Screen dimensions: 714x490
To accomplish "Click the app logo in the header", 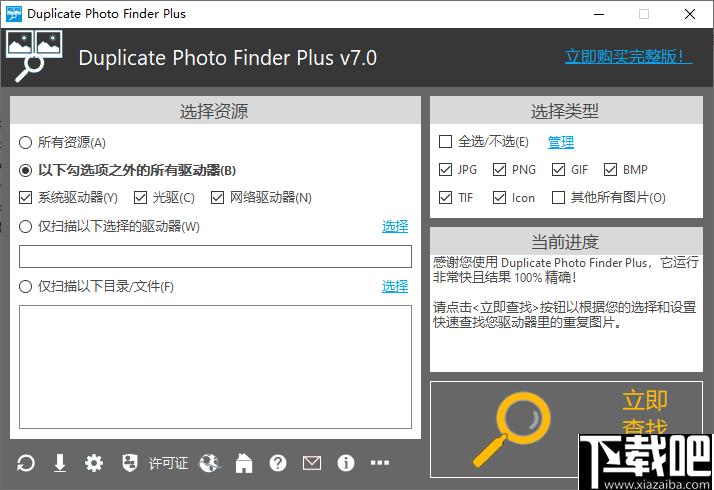I will 34,56.
